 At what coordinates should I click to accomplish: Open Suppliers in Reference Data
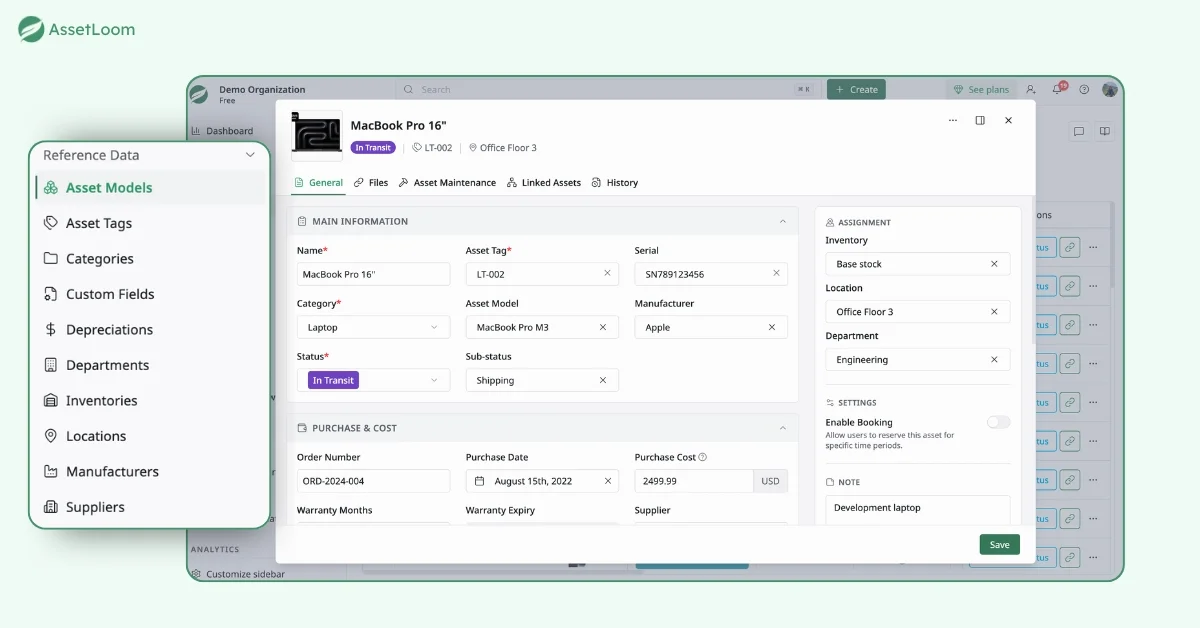151,507
